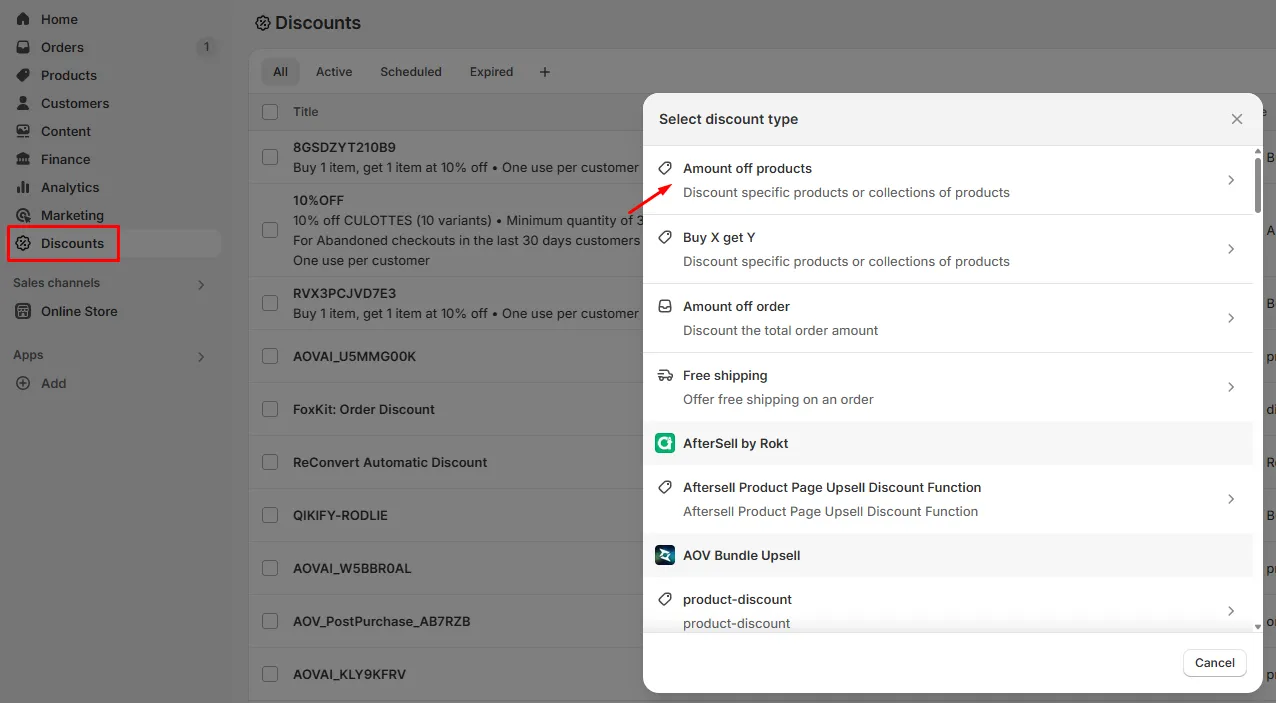The width and height of the screenshot is (1276, 703).
Task: Click the Products tag icon
Action: coord(23,75)
